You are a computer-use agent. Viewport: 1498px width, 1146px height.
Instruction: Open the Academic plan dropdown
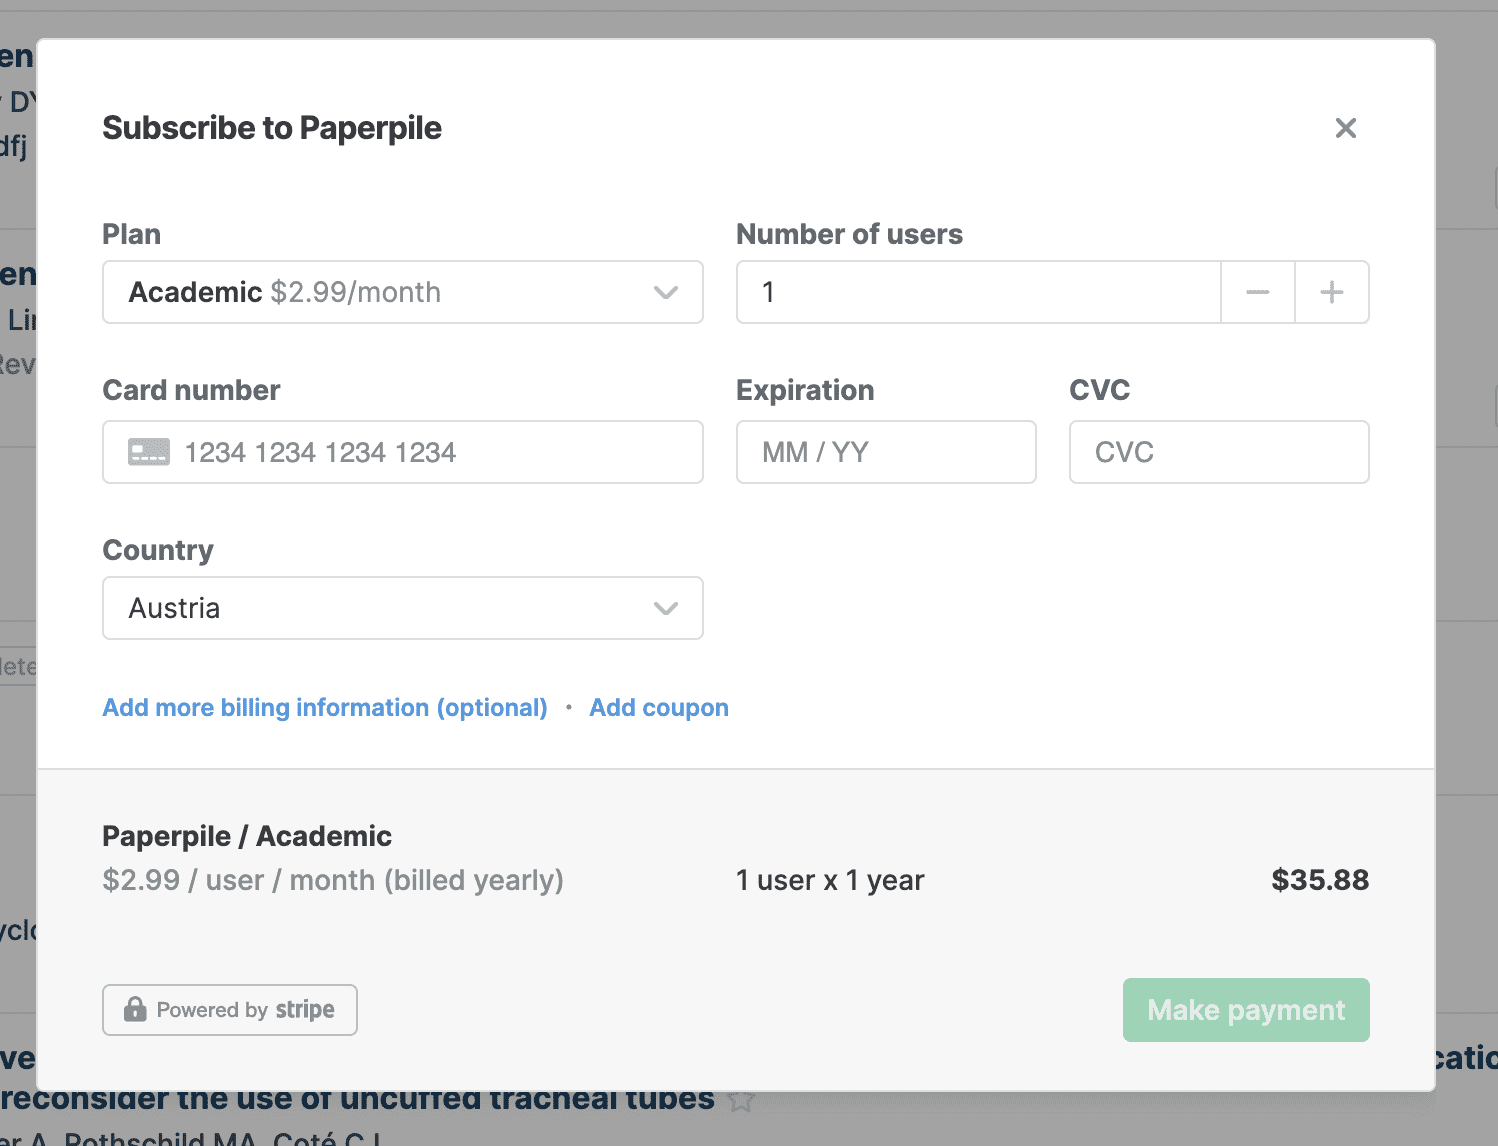(402, 292)
